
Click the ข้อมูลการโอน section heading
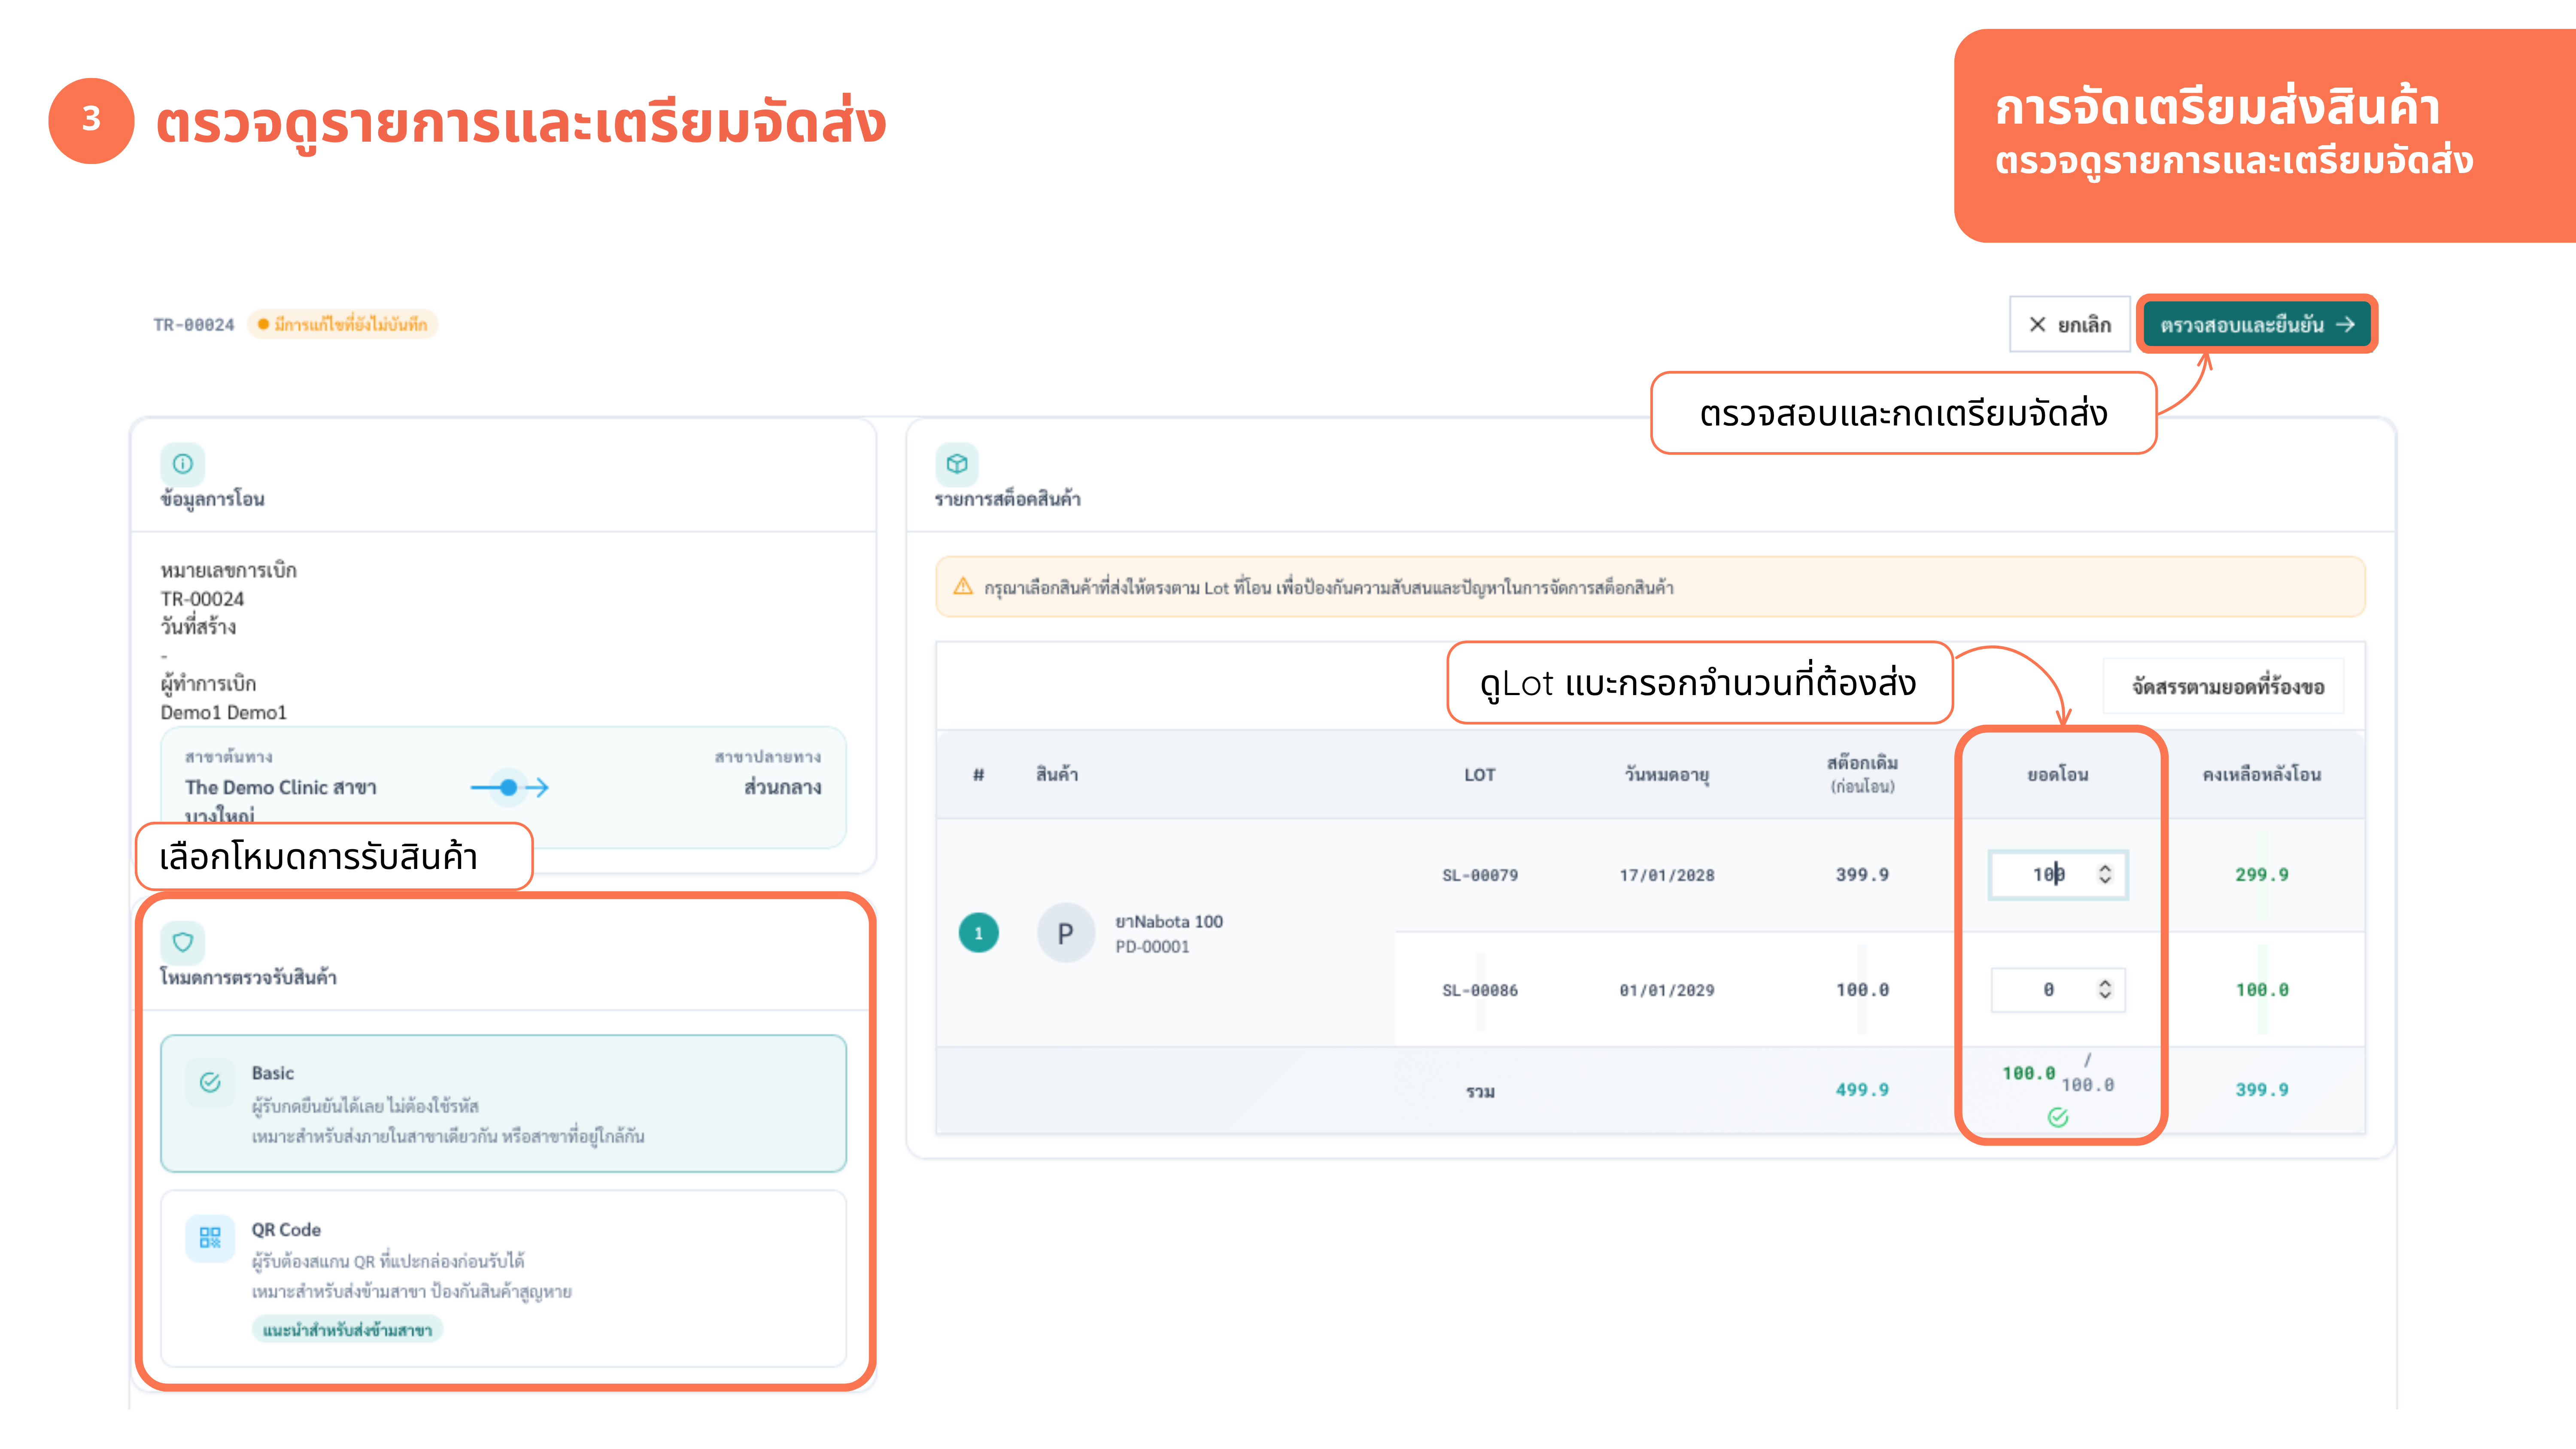(x=212, y=499)
